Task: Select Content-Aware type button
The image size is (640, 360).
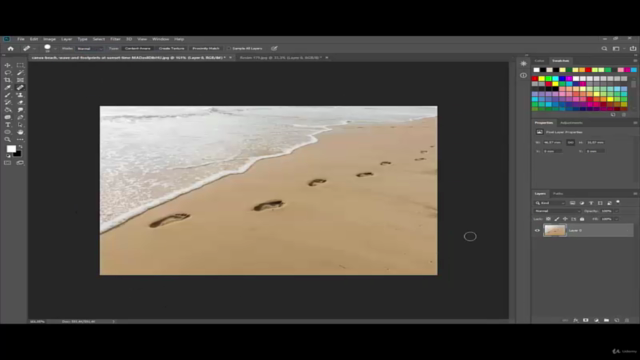Action: [138, 49]
